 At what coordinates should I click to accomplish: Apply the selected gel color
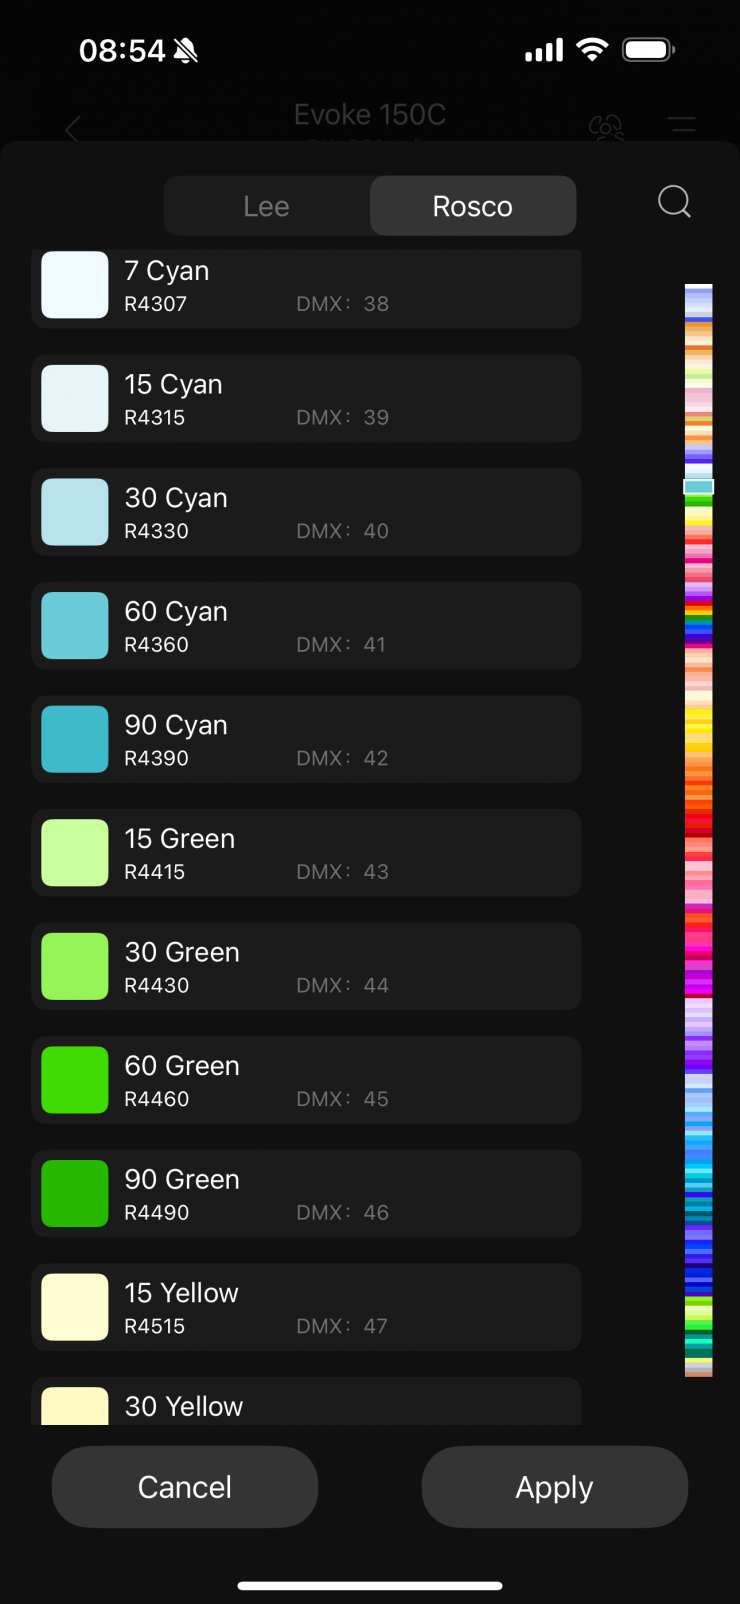click(554, 1487)
